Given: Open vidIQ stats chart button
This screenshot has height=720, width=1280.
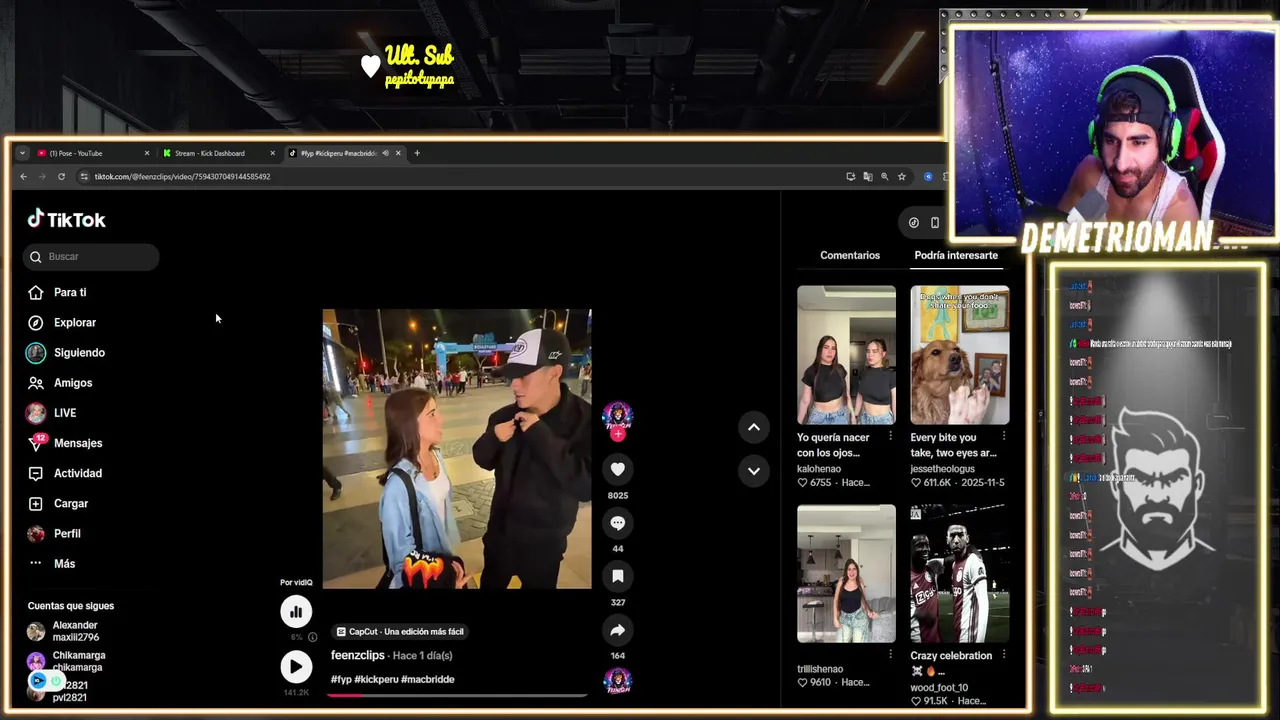Looking at the screenshot, I should [x=296, y=612].
